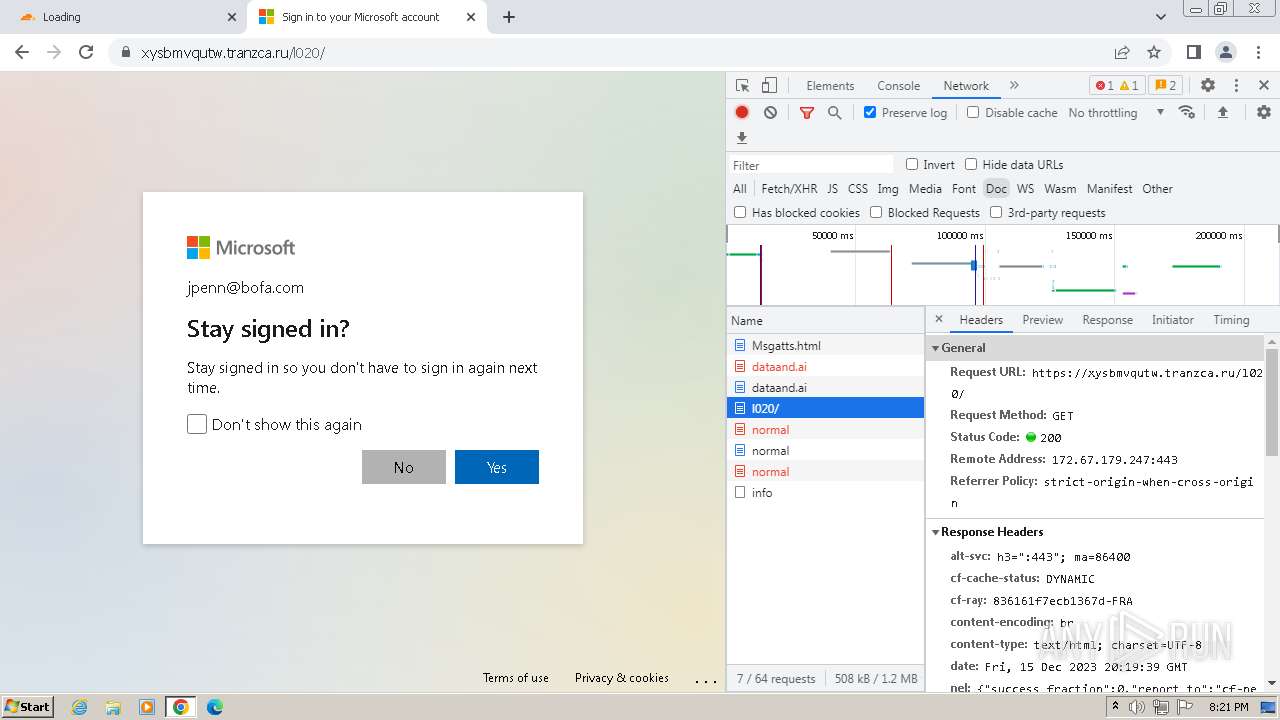Image resolution: width=1280 pixels, height=720 pixels.
Task: Open Network panel settings gear
Action: [1264, 113]
